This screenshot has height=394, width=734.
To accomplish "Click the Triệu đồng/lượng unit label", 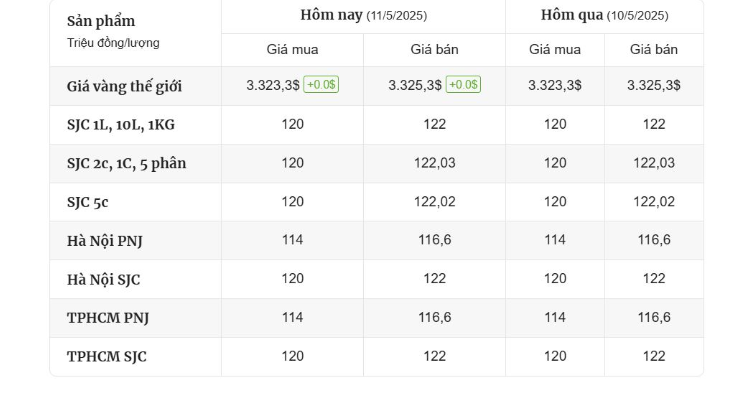I will pos(113,43).
